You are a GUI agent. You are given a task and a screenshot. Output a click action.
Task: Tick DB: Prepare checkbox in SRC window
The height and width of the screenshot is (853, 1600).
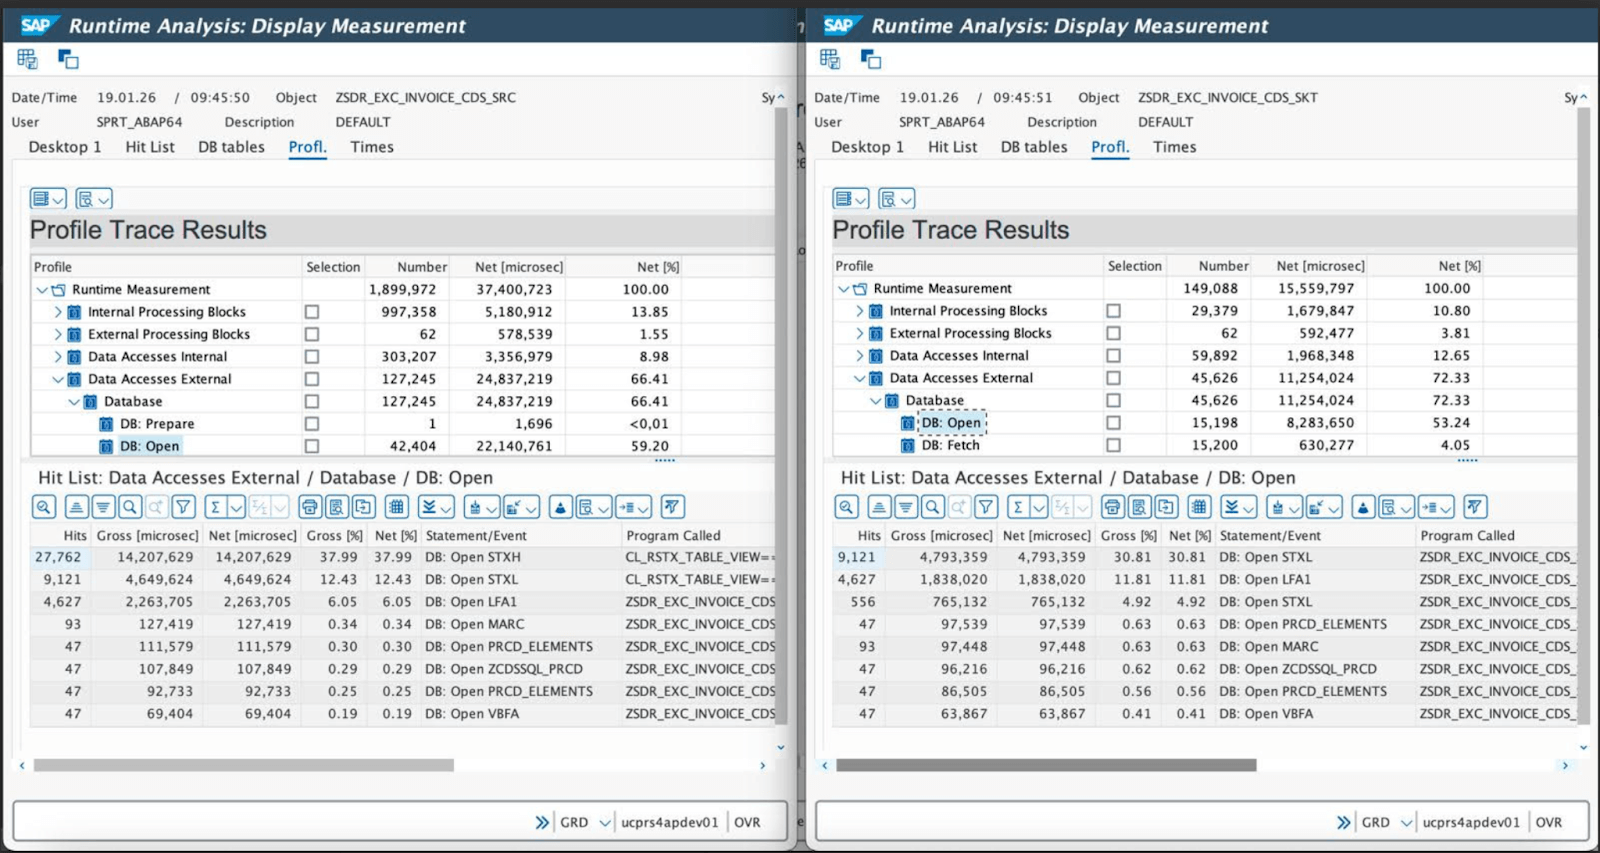312,424
